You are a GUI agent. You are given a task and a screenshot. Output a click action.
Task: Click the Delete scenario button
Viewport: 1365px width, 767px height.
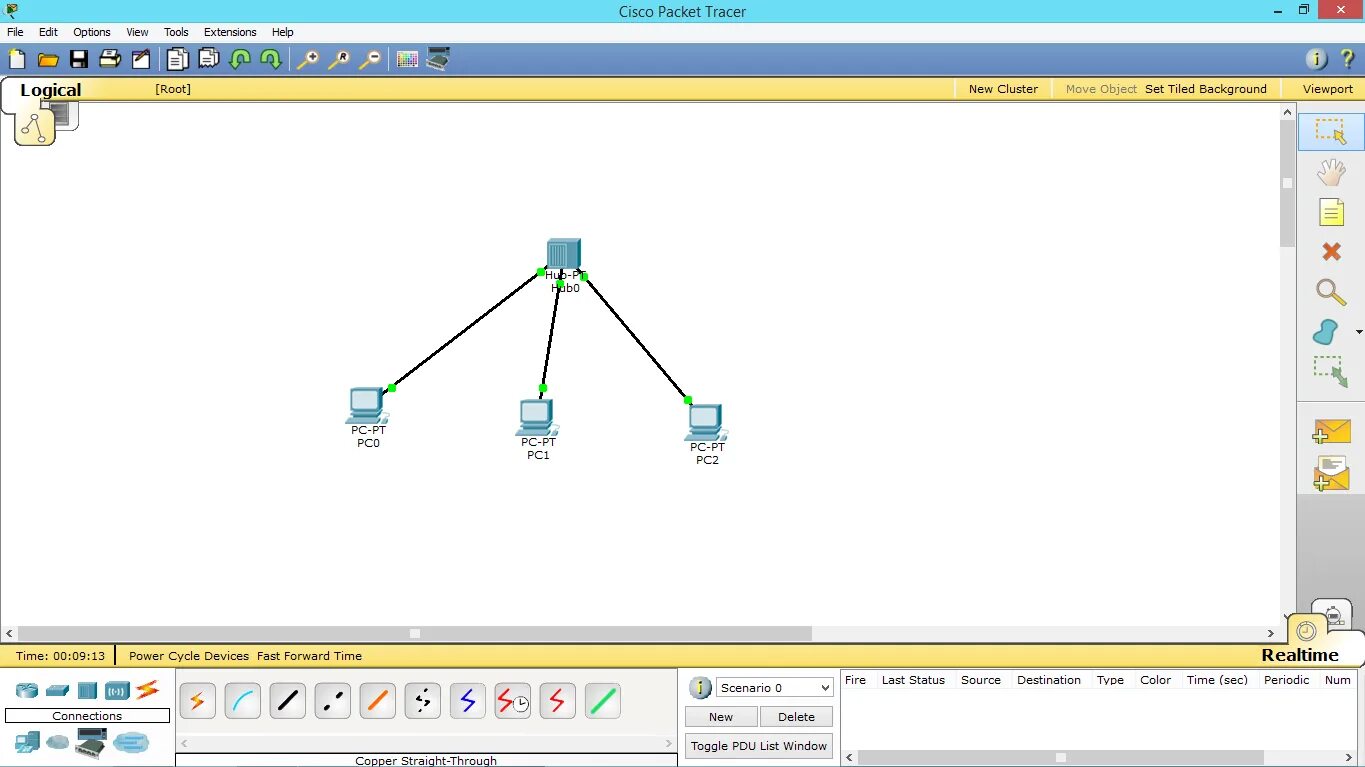(796, 717)
